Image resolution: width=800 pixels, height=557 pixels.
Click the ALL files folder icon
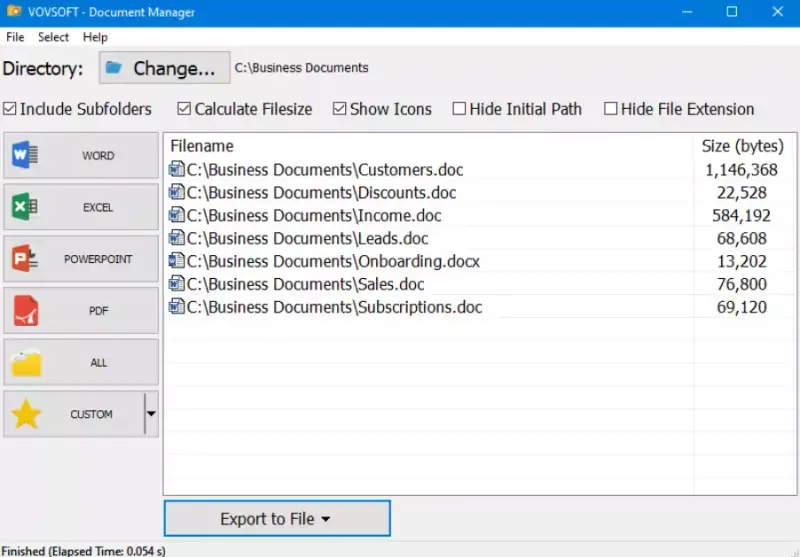tap(26, 363)
